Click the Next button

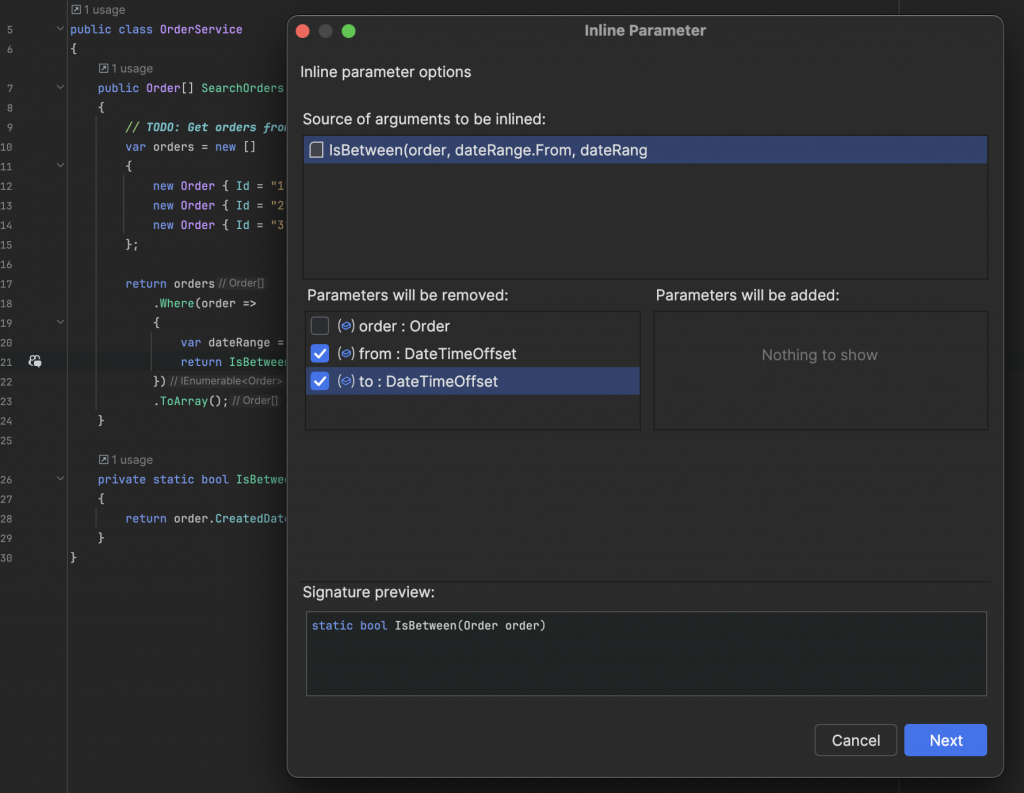click(945, 740)
